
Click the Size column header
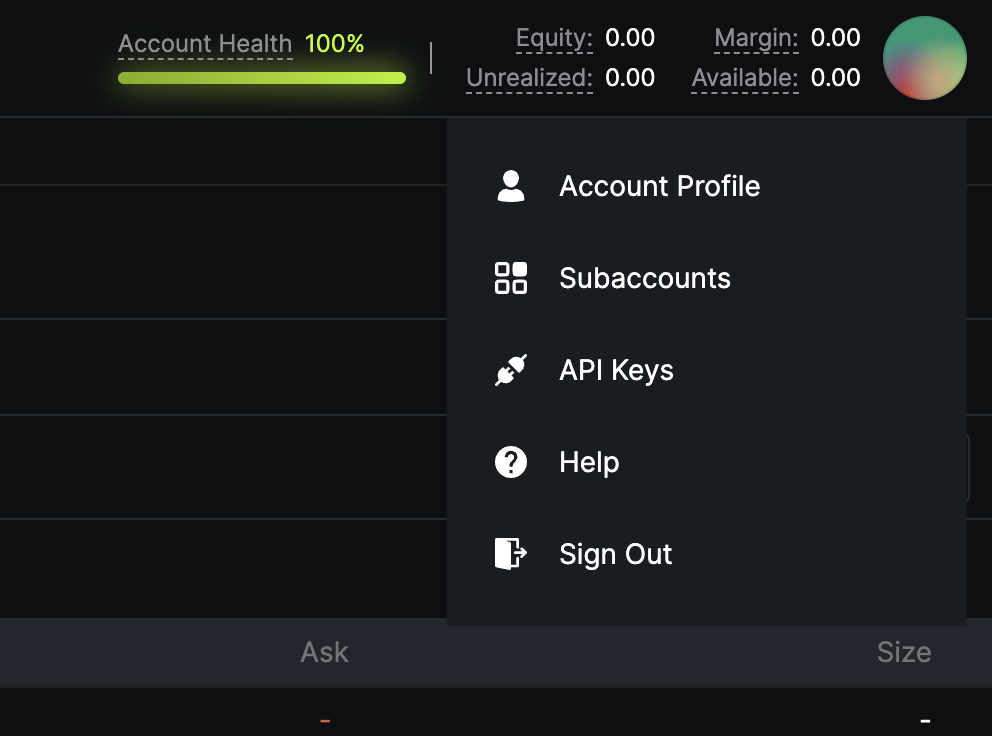(904, 652)
